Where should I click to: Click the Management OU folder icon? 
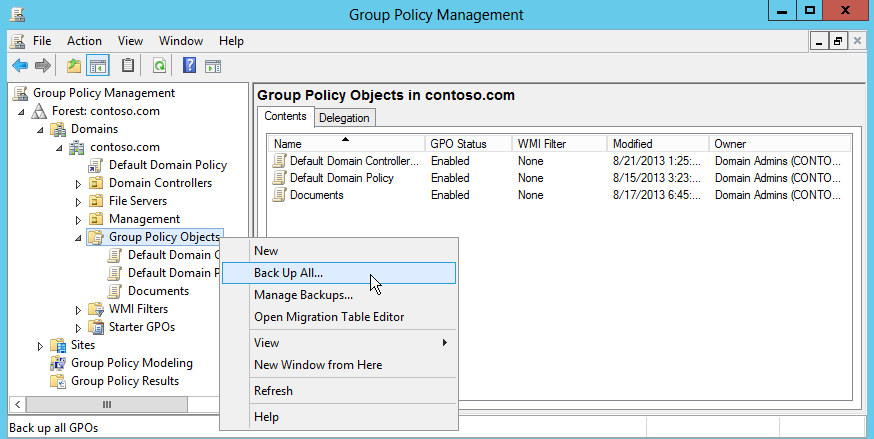click(96, 219)
